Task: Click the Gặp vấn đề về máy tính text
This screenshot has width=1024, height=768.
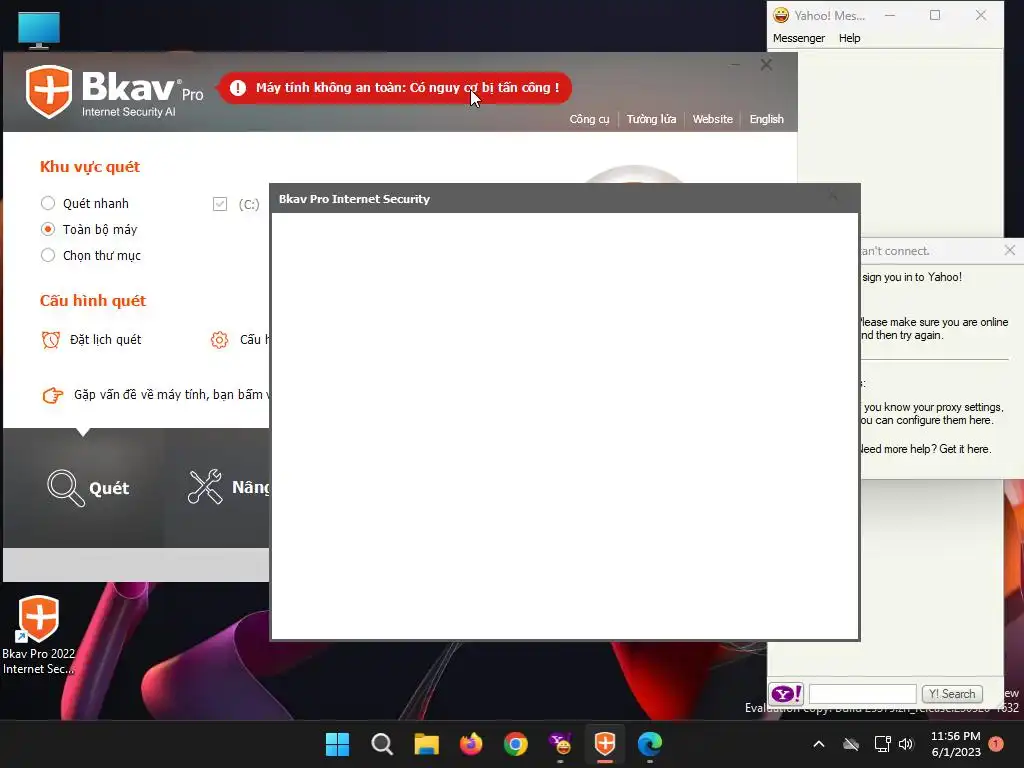Action: (172, 394)
